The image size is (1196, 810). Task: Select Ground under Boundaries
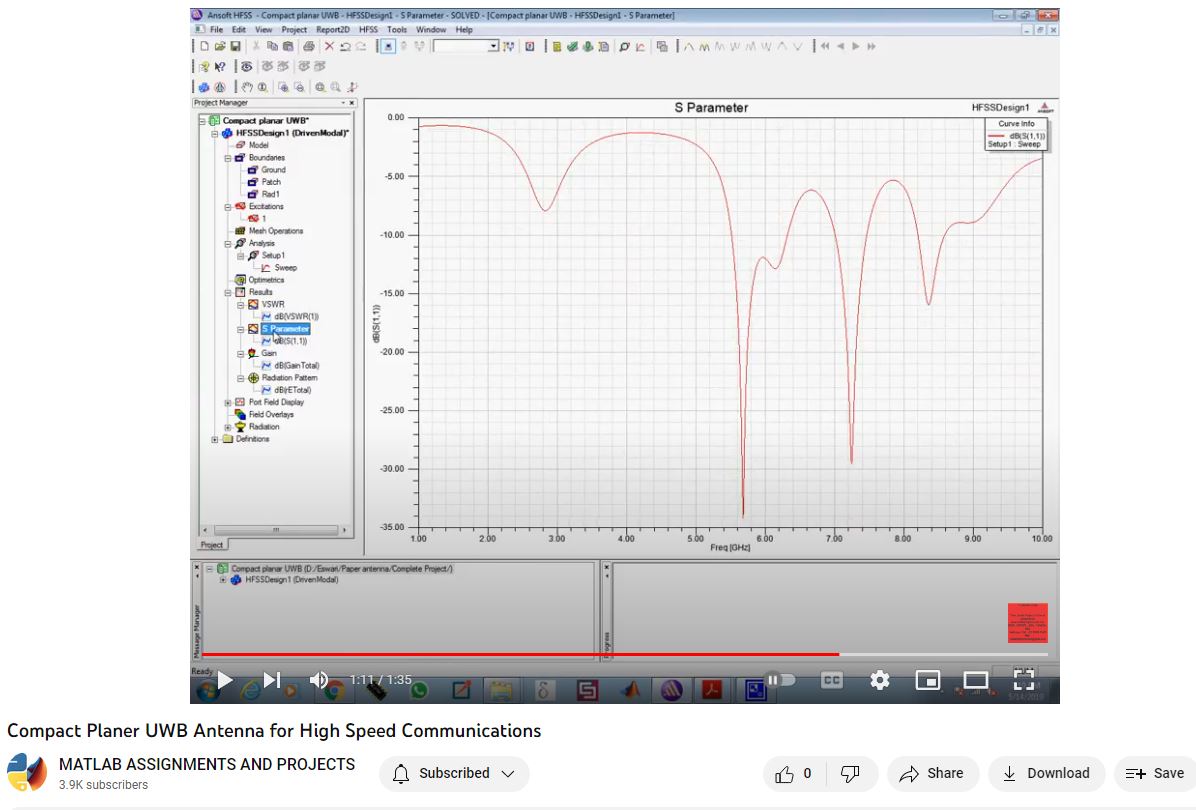tap(273, 170)
